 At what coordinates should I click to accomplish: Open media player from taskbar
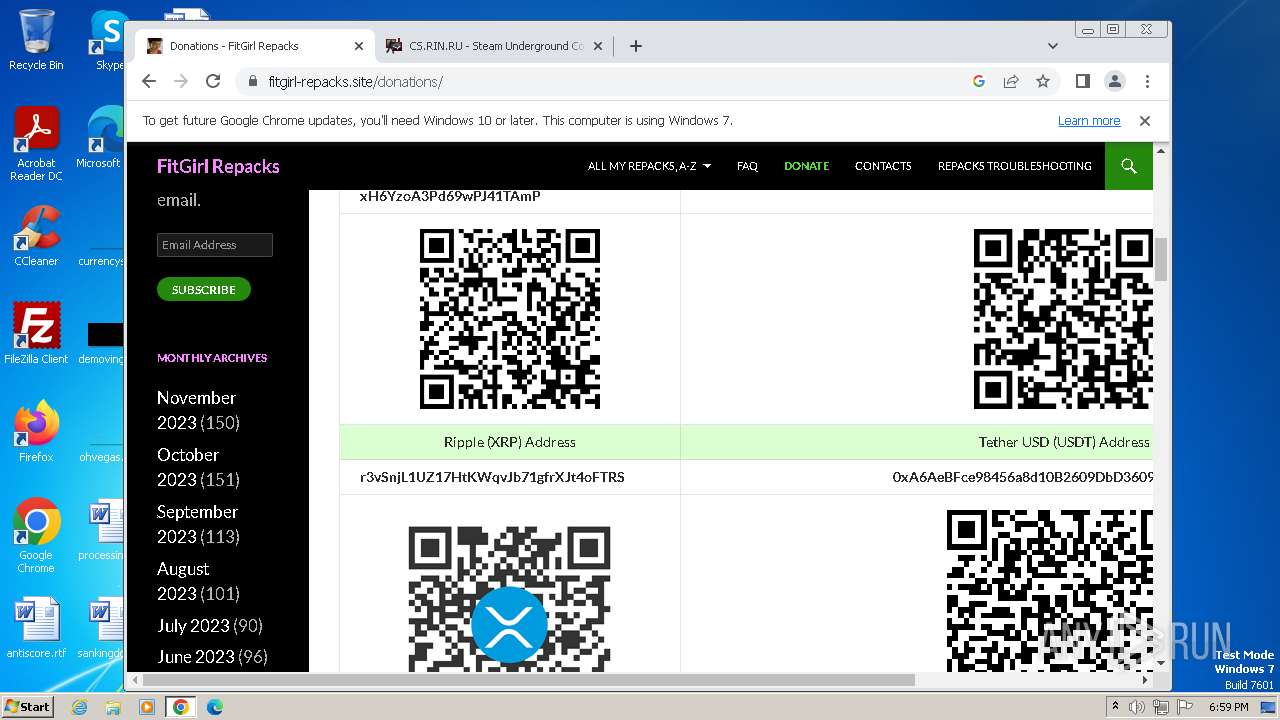pos(147,707)
